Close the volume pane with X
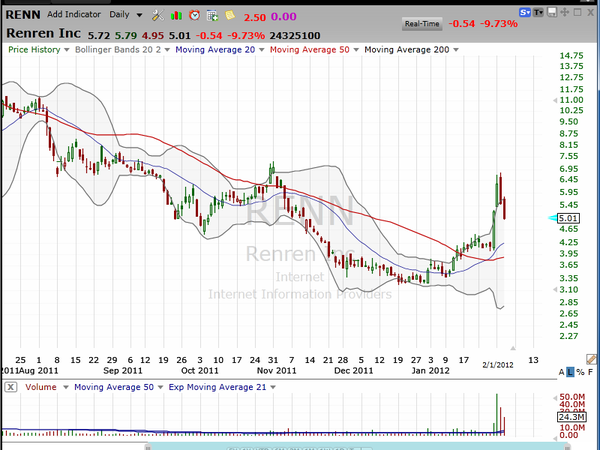This screenshot has width=600, height=450. [x=11, y=387]
